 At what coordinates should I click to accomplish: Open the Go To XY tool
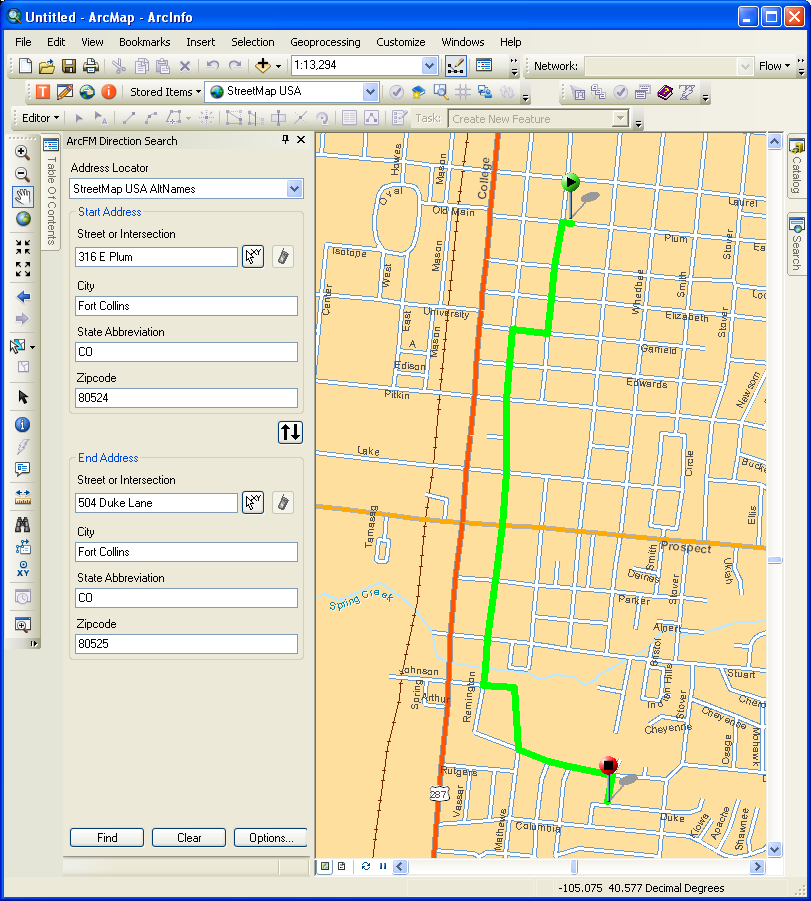pyautogui.click(x=22, y=569)
